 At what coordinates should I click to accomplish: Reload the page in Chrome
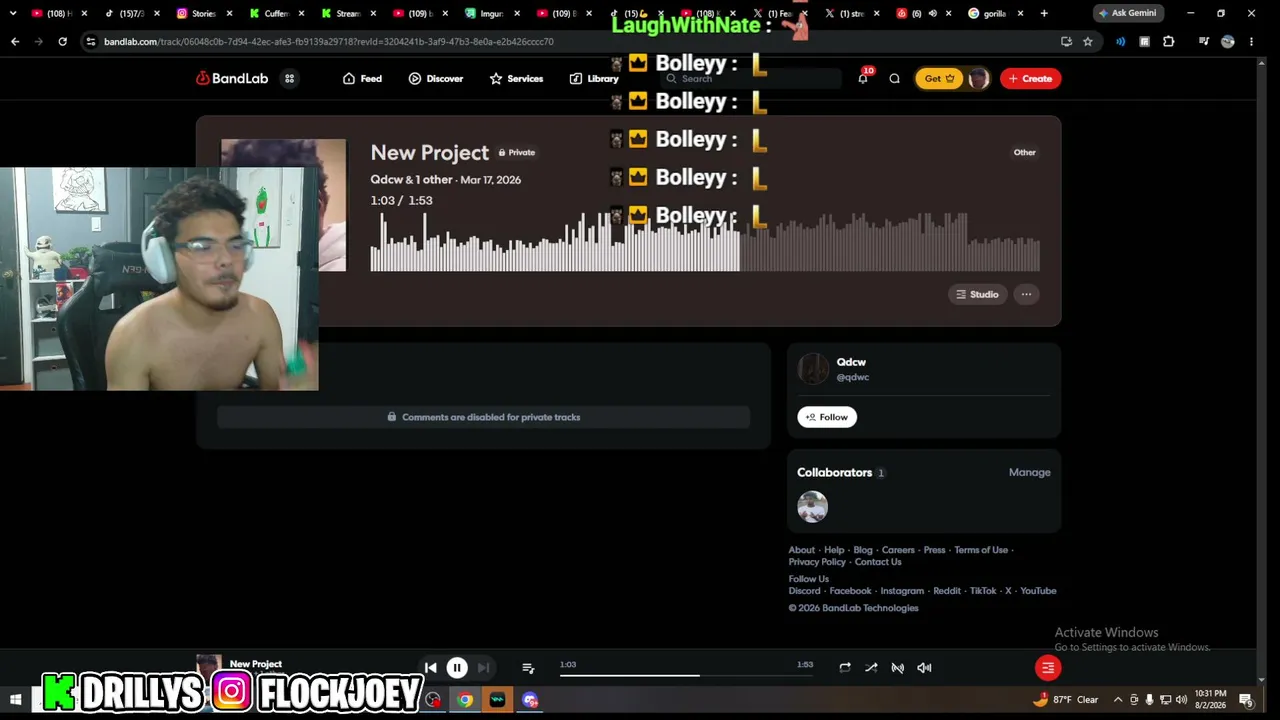(x=62, y=41)
